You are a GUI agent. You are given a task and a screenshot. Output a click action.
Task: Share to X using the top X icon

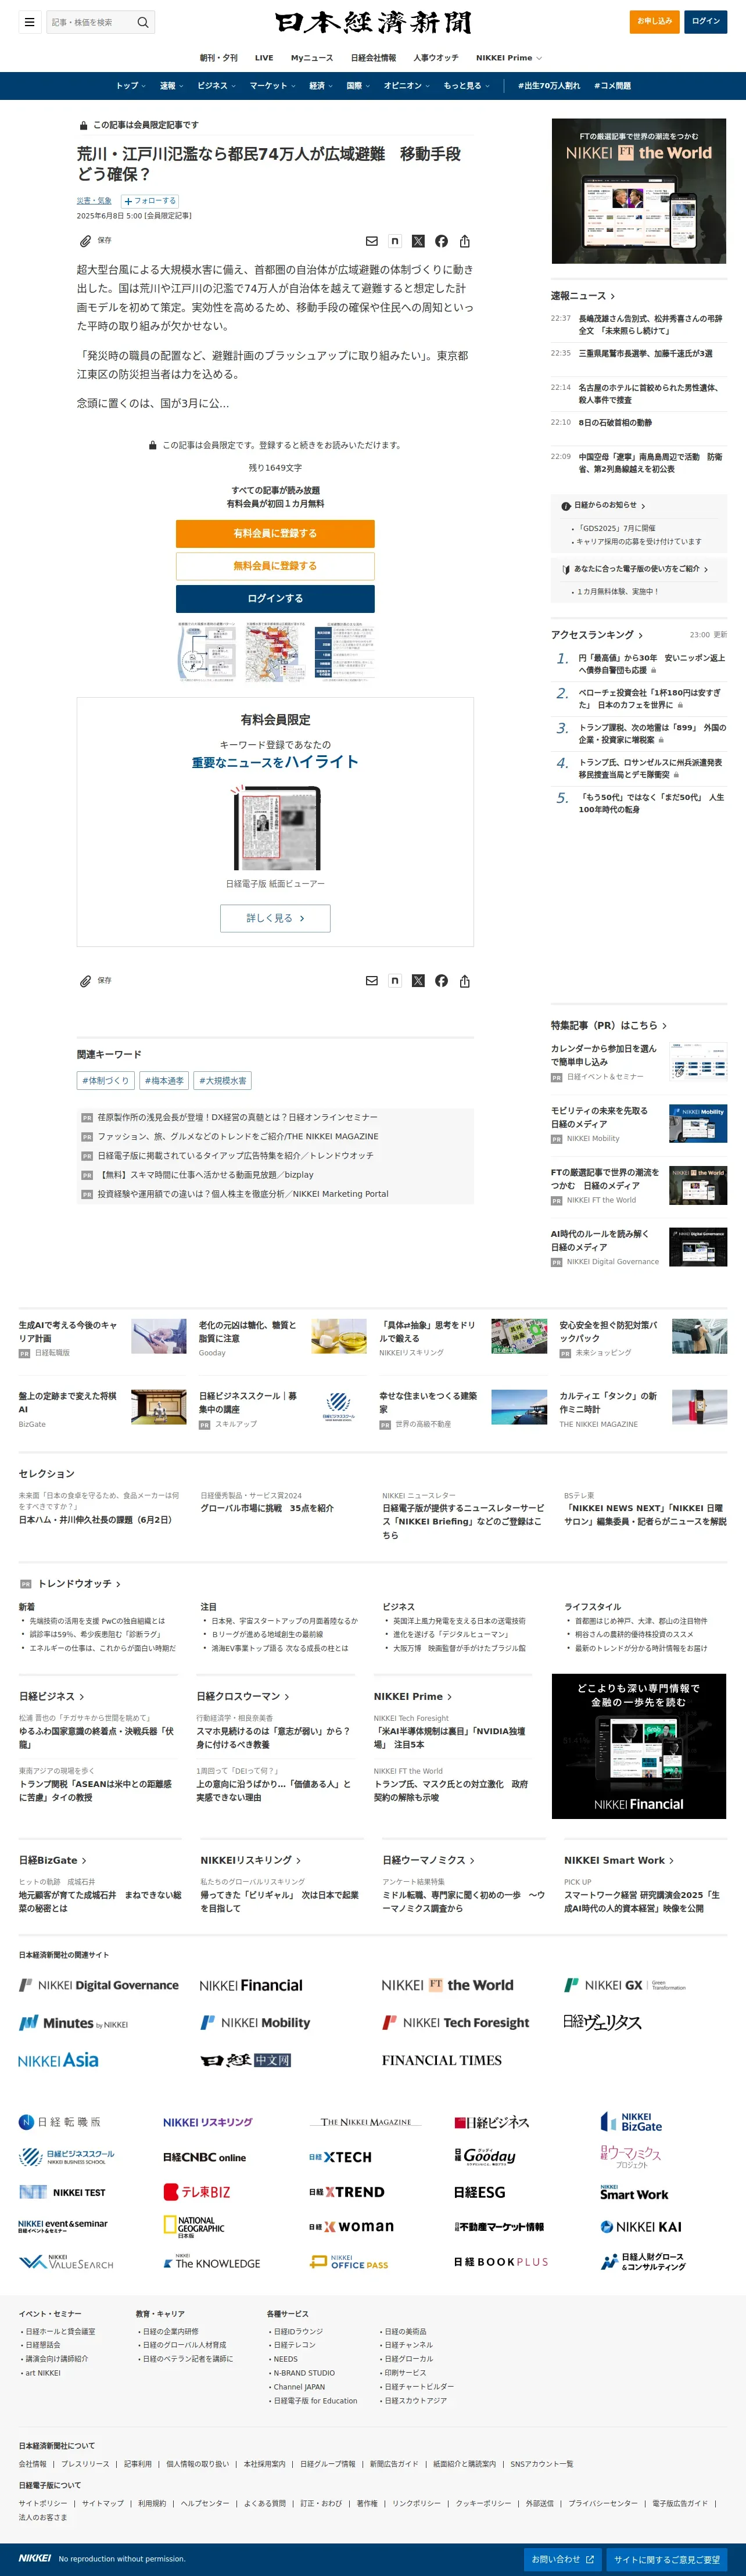(418, 241)
